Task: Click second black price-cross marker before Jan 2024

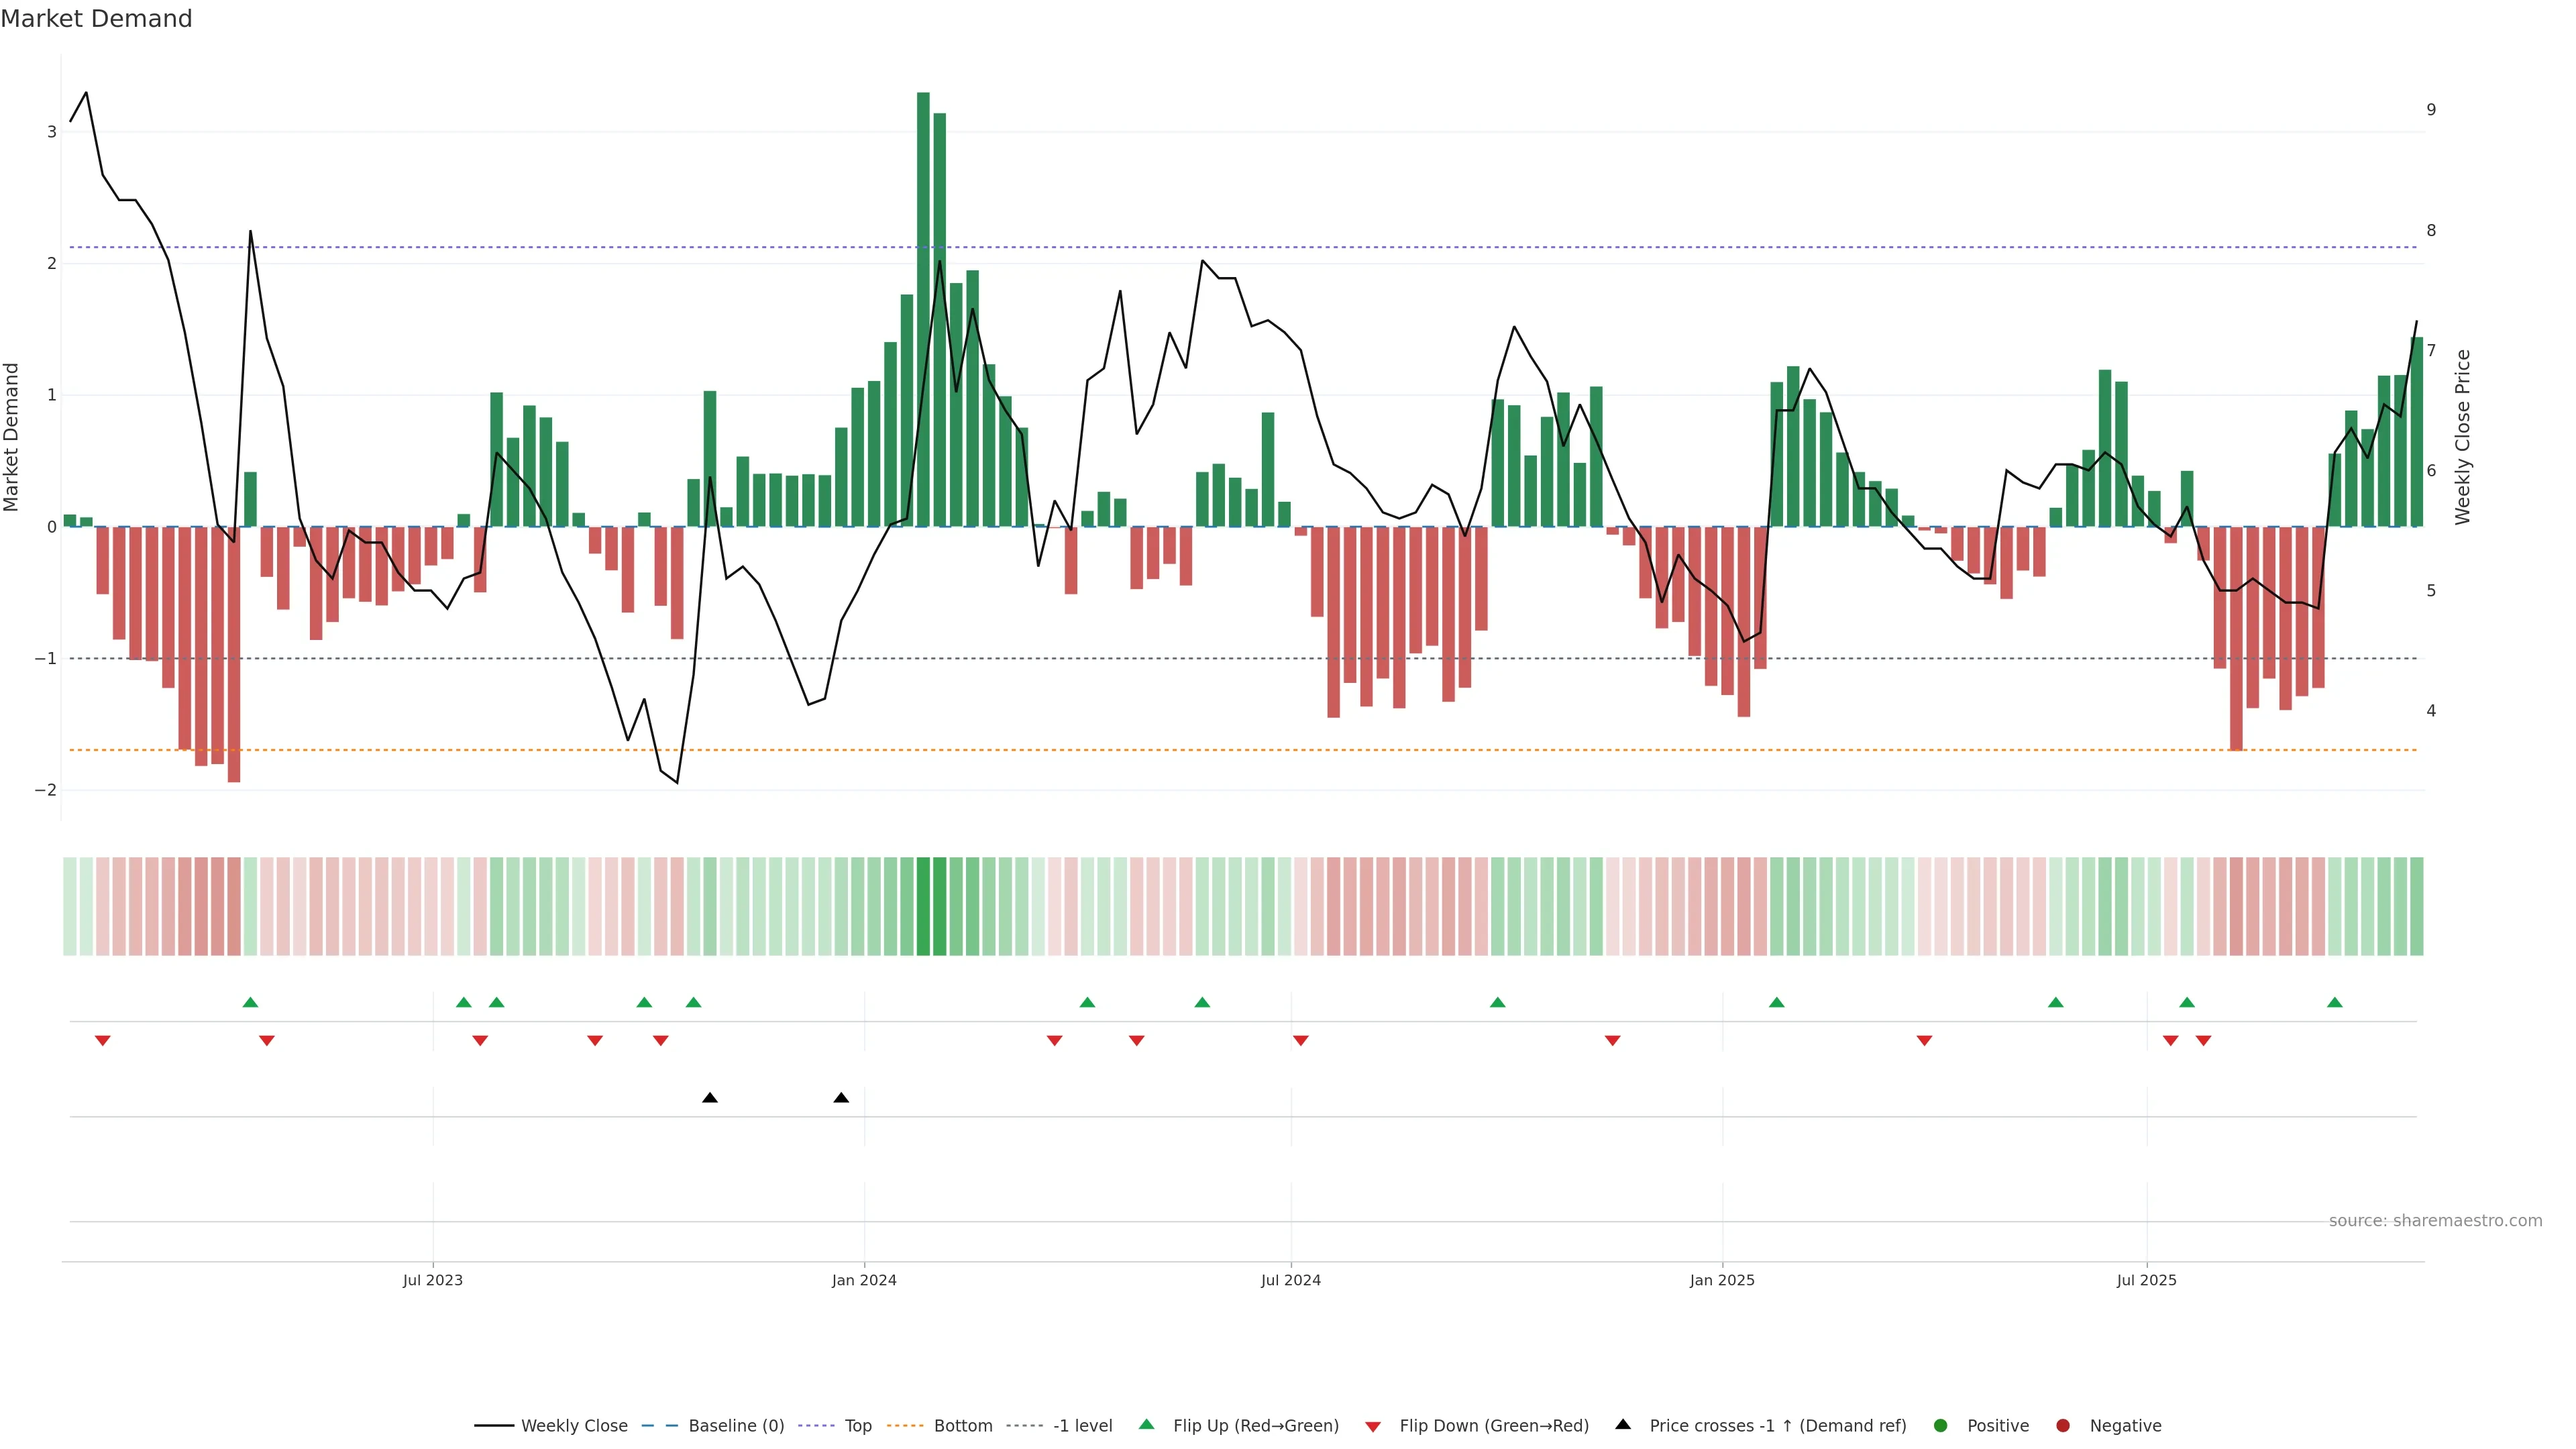Action: pyautogui.click(x=841, y=1098)
